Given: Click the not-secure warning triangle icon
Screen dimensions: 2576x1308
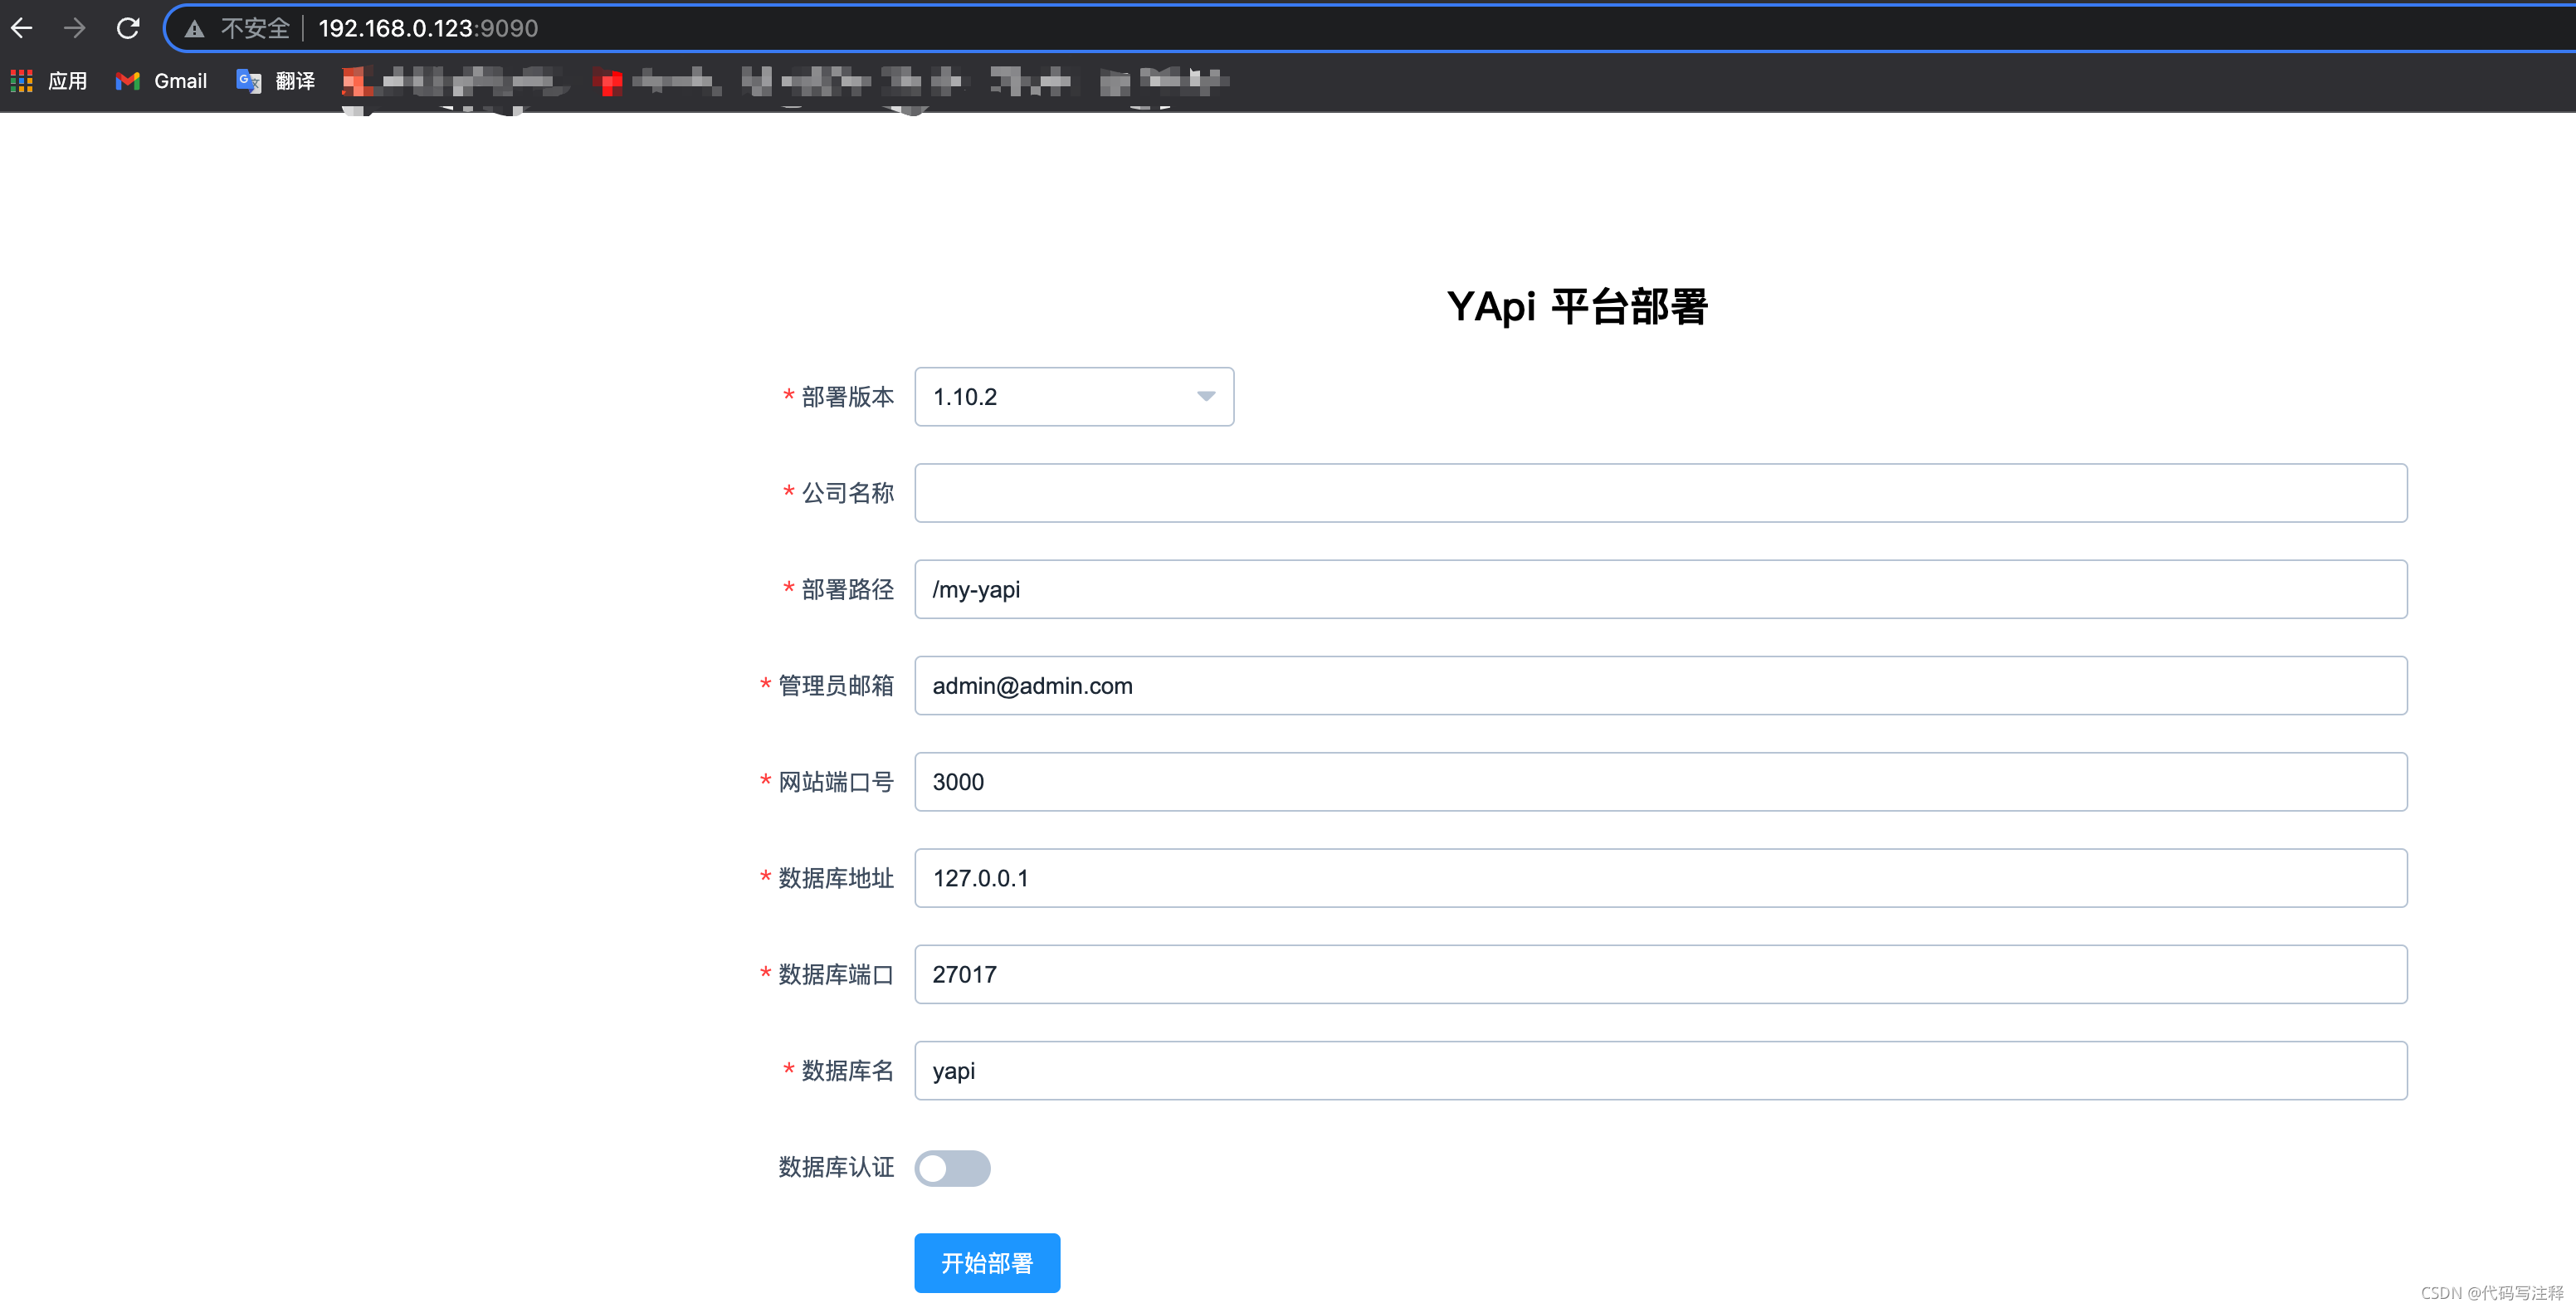Looking at the screenshot, I should pyautogui.click(x=195, y=29).
